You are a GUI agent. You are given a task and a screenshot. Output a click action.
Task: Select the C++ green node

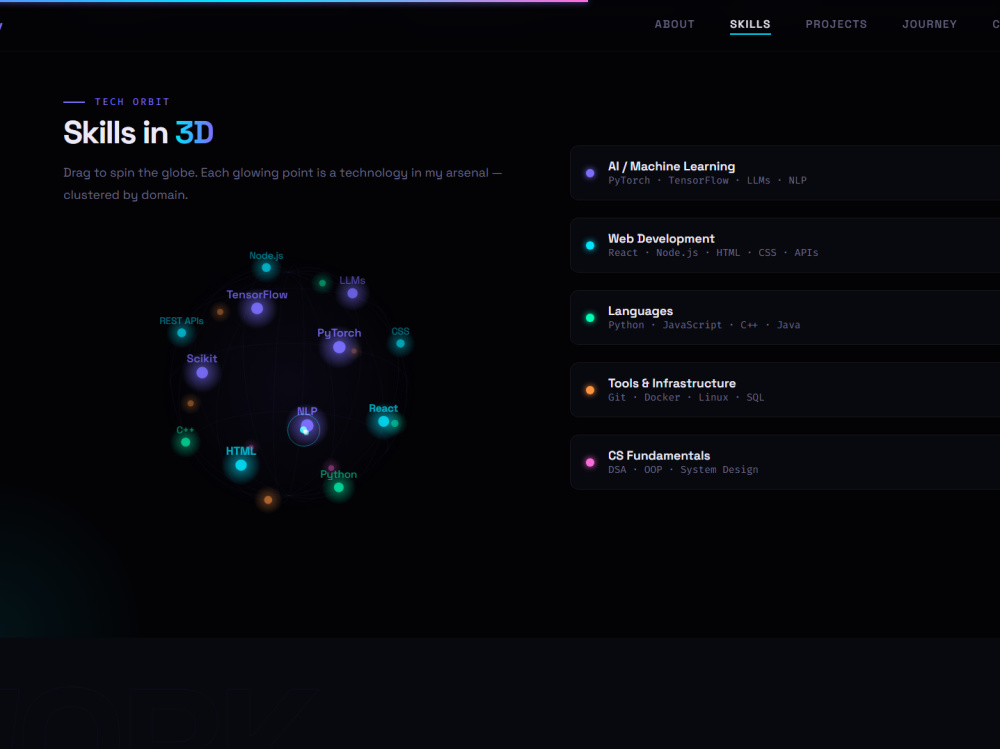point(186,442)
